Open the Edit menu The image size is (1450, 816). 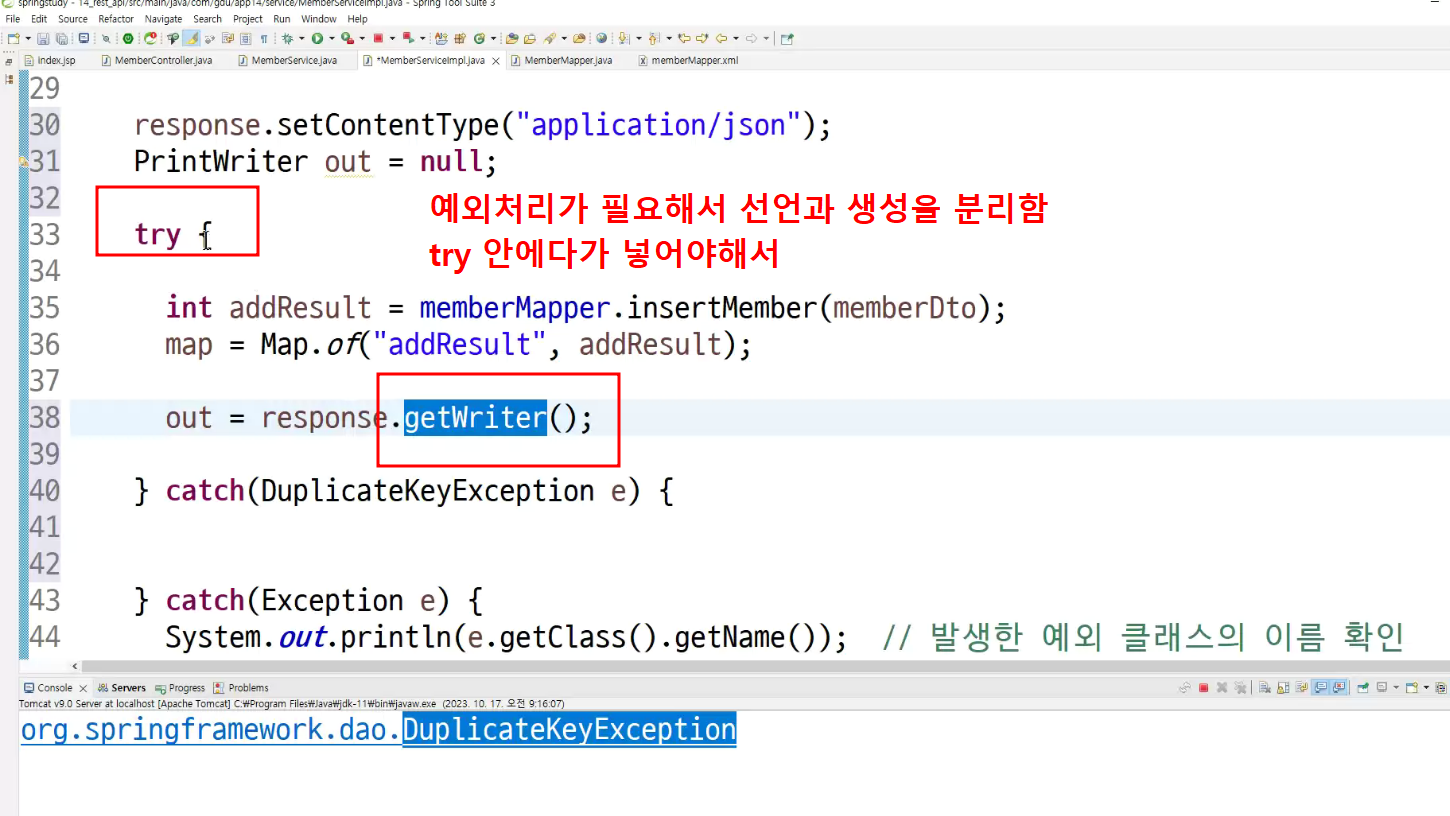[39, 19]
